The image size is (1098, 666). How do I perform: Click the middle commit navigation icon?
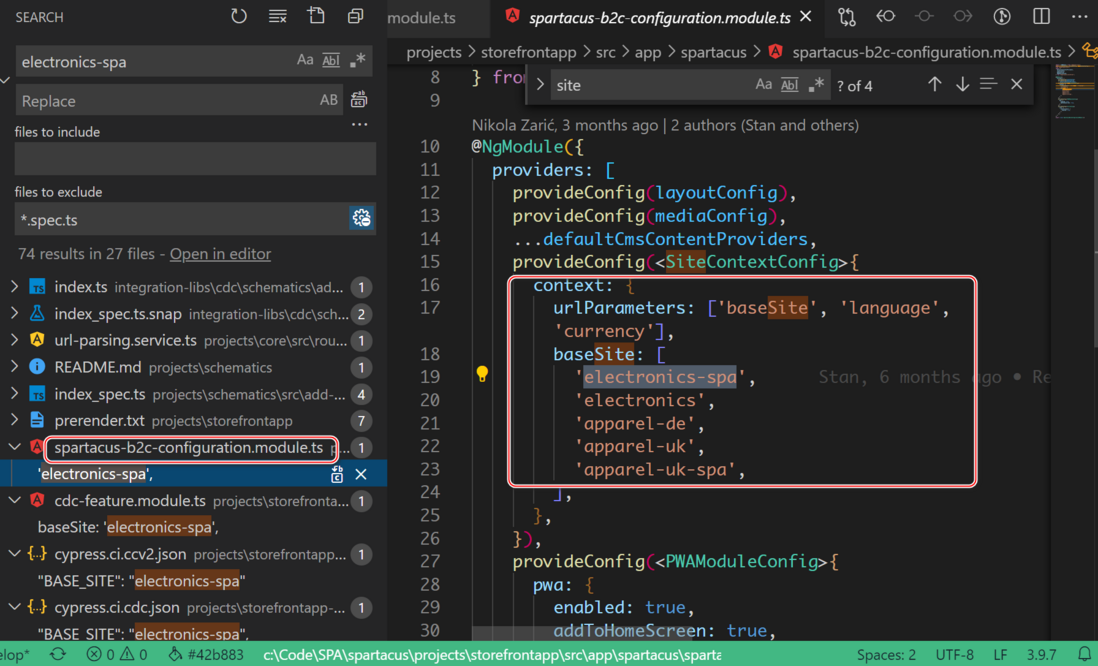(924, 16)
